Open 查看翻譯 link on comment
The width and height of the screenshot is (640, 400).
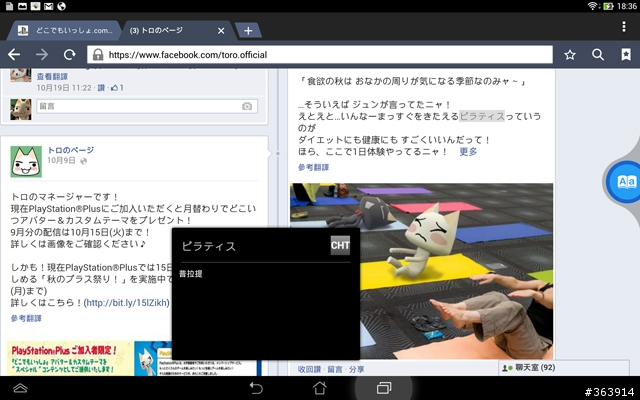pos(52,76)
